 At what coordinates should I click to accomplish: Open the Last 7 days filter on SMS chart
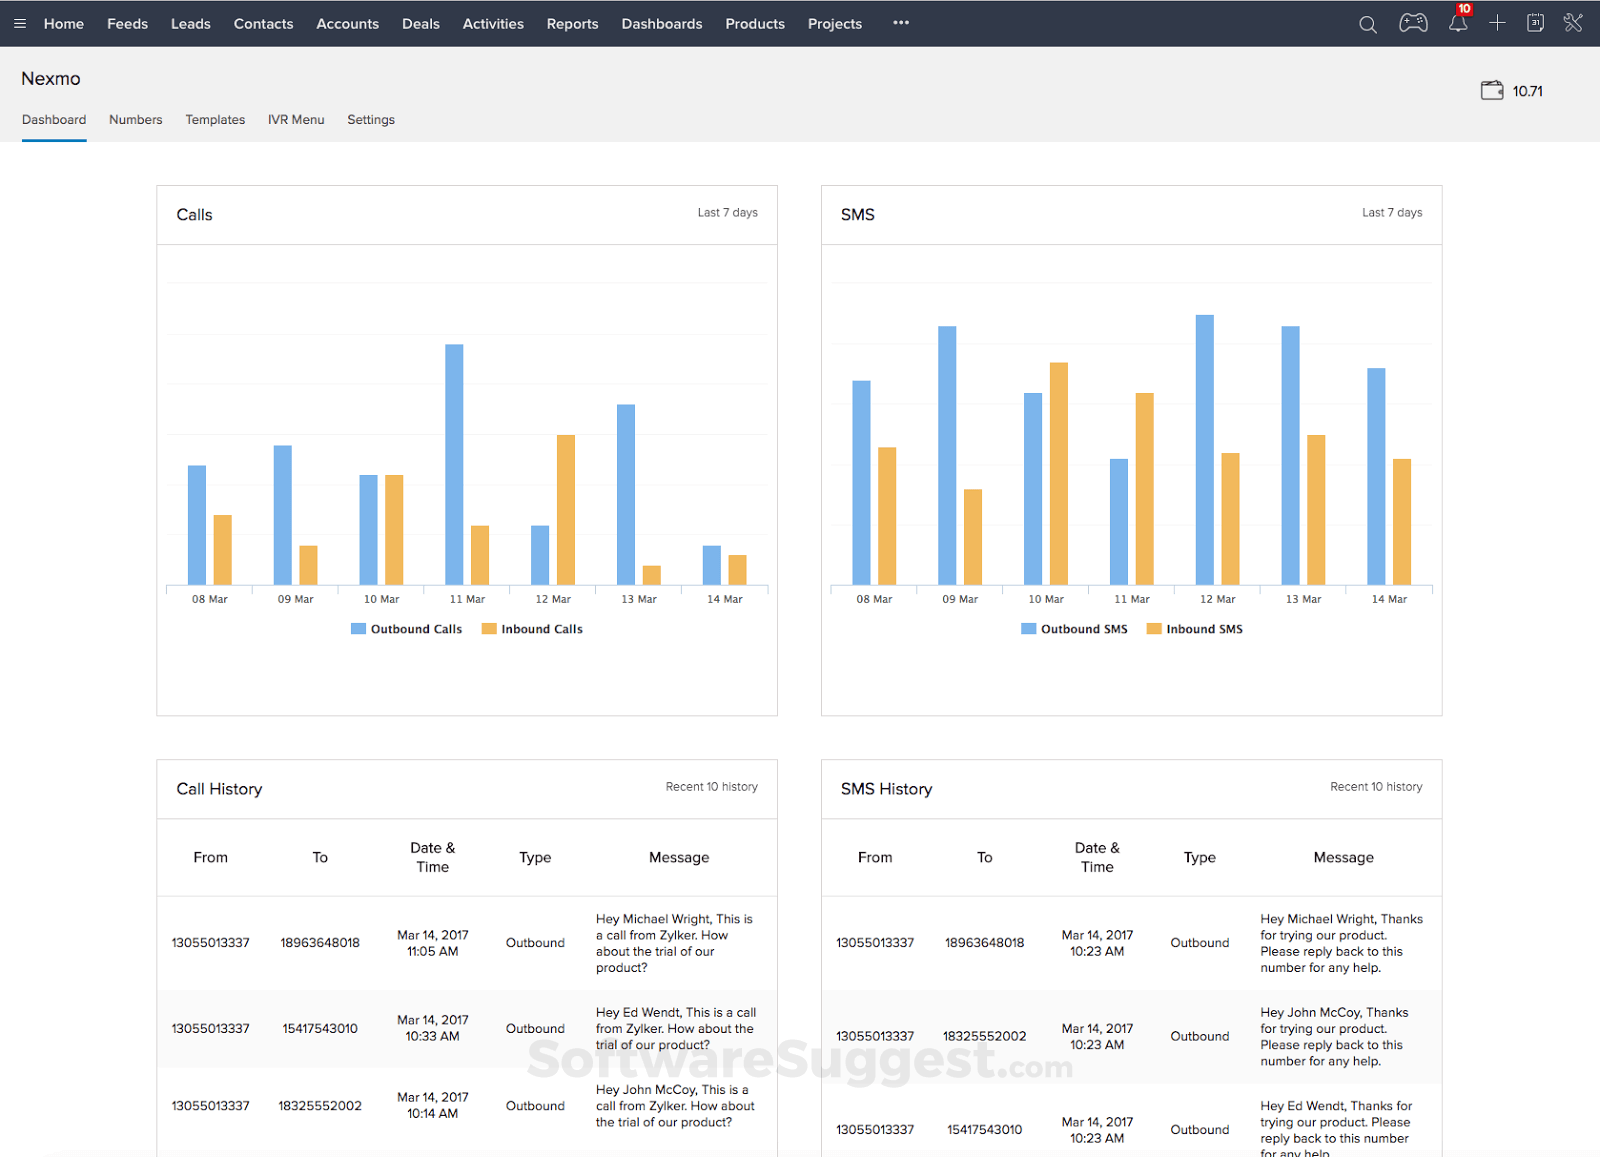point(1391,212)
